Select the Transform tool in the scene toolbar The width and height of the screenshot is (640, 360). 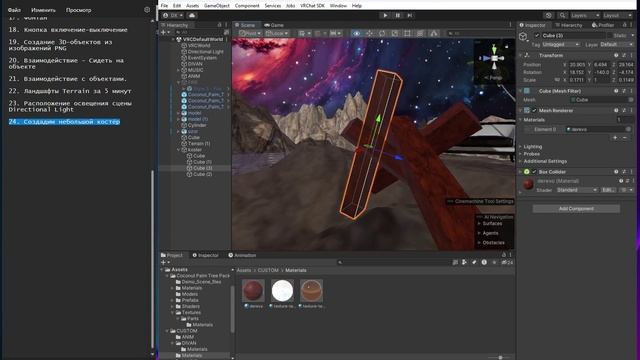click(420, 33)
